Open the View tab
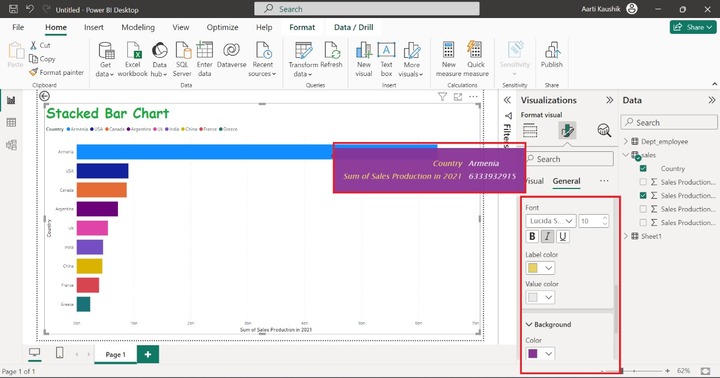720x378 pixels. (180, 27)
